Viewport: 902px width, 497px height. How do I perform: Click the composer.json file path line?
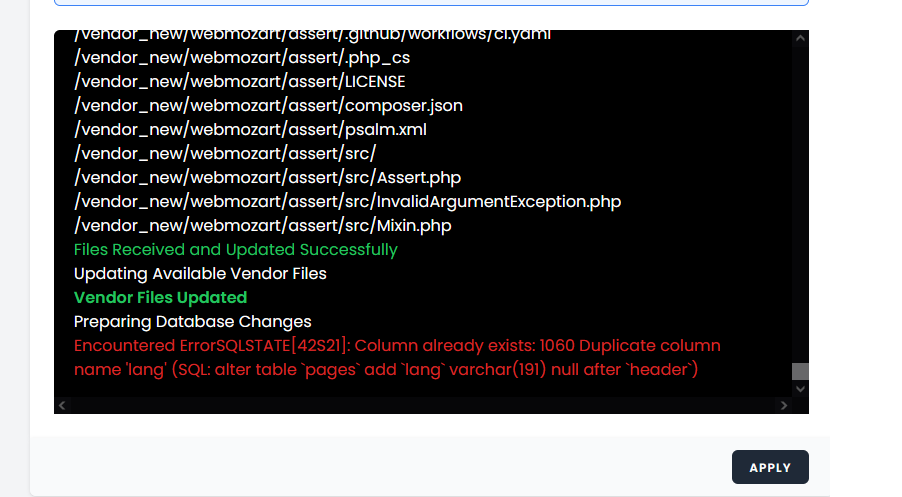268,105
